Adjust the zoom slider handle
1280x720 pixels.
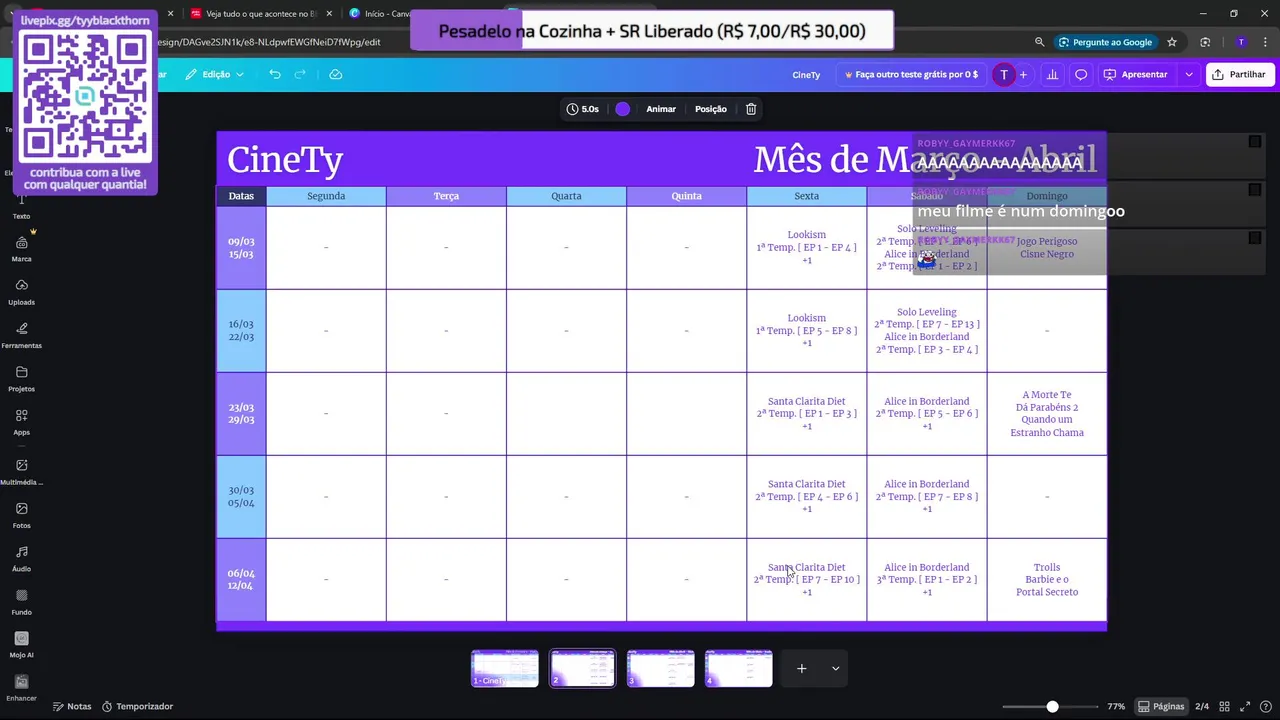[1052, 706]
